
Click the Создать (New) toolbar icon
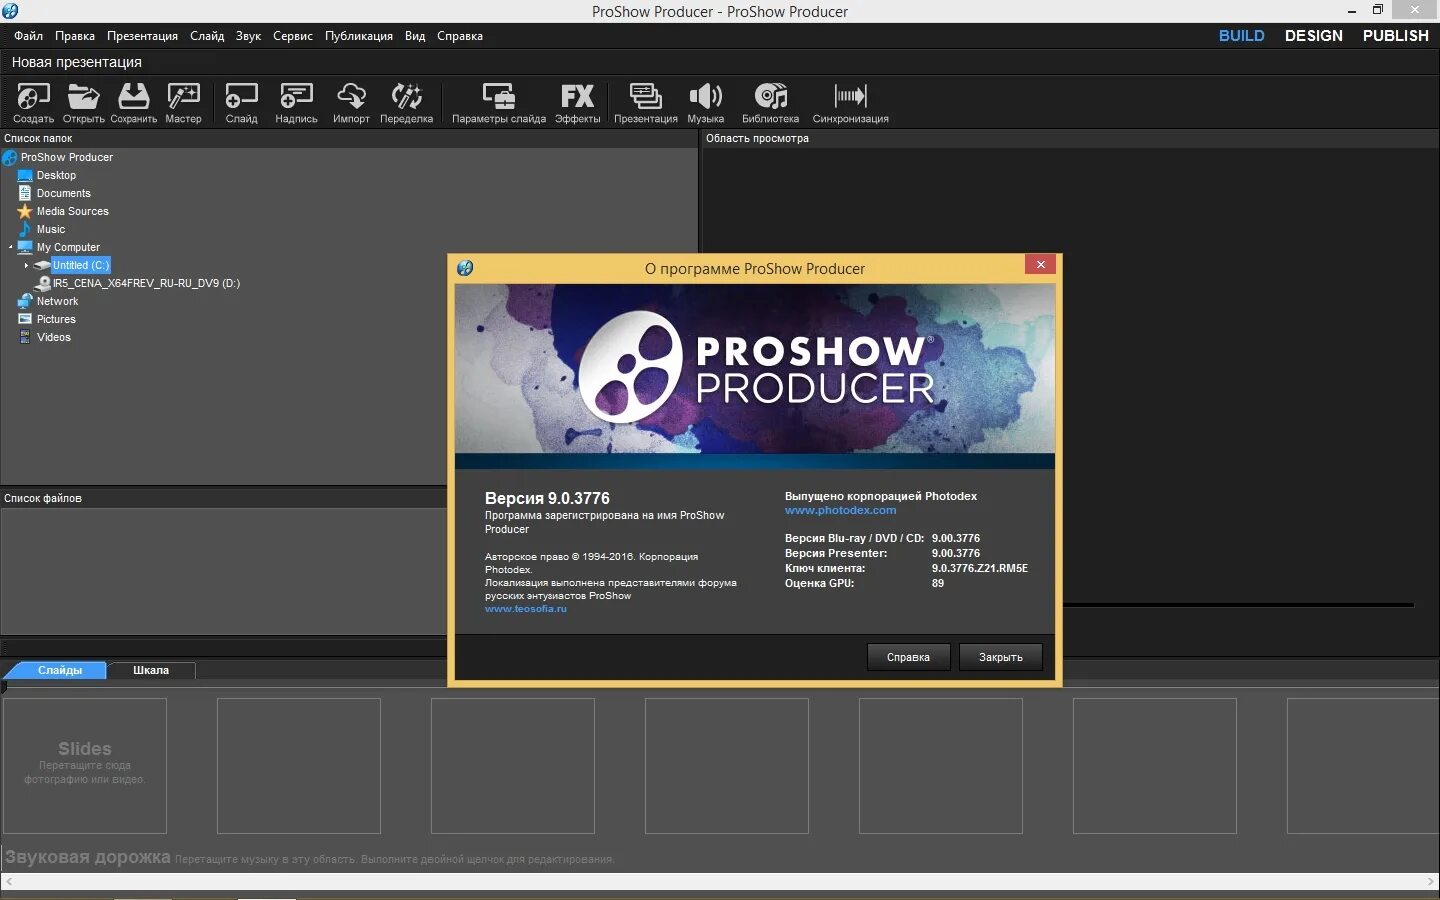click(x=33, y=103)
